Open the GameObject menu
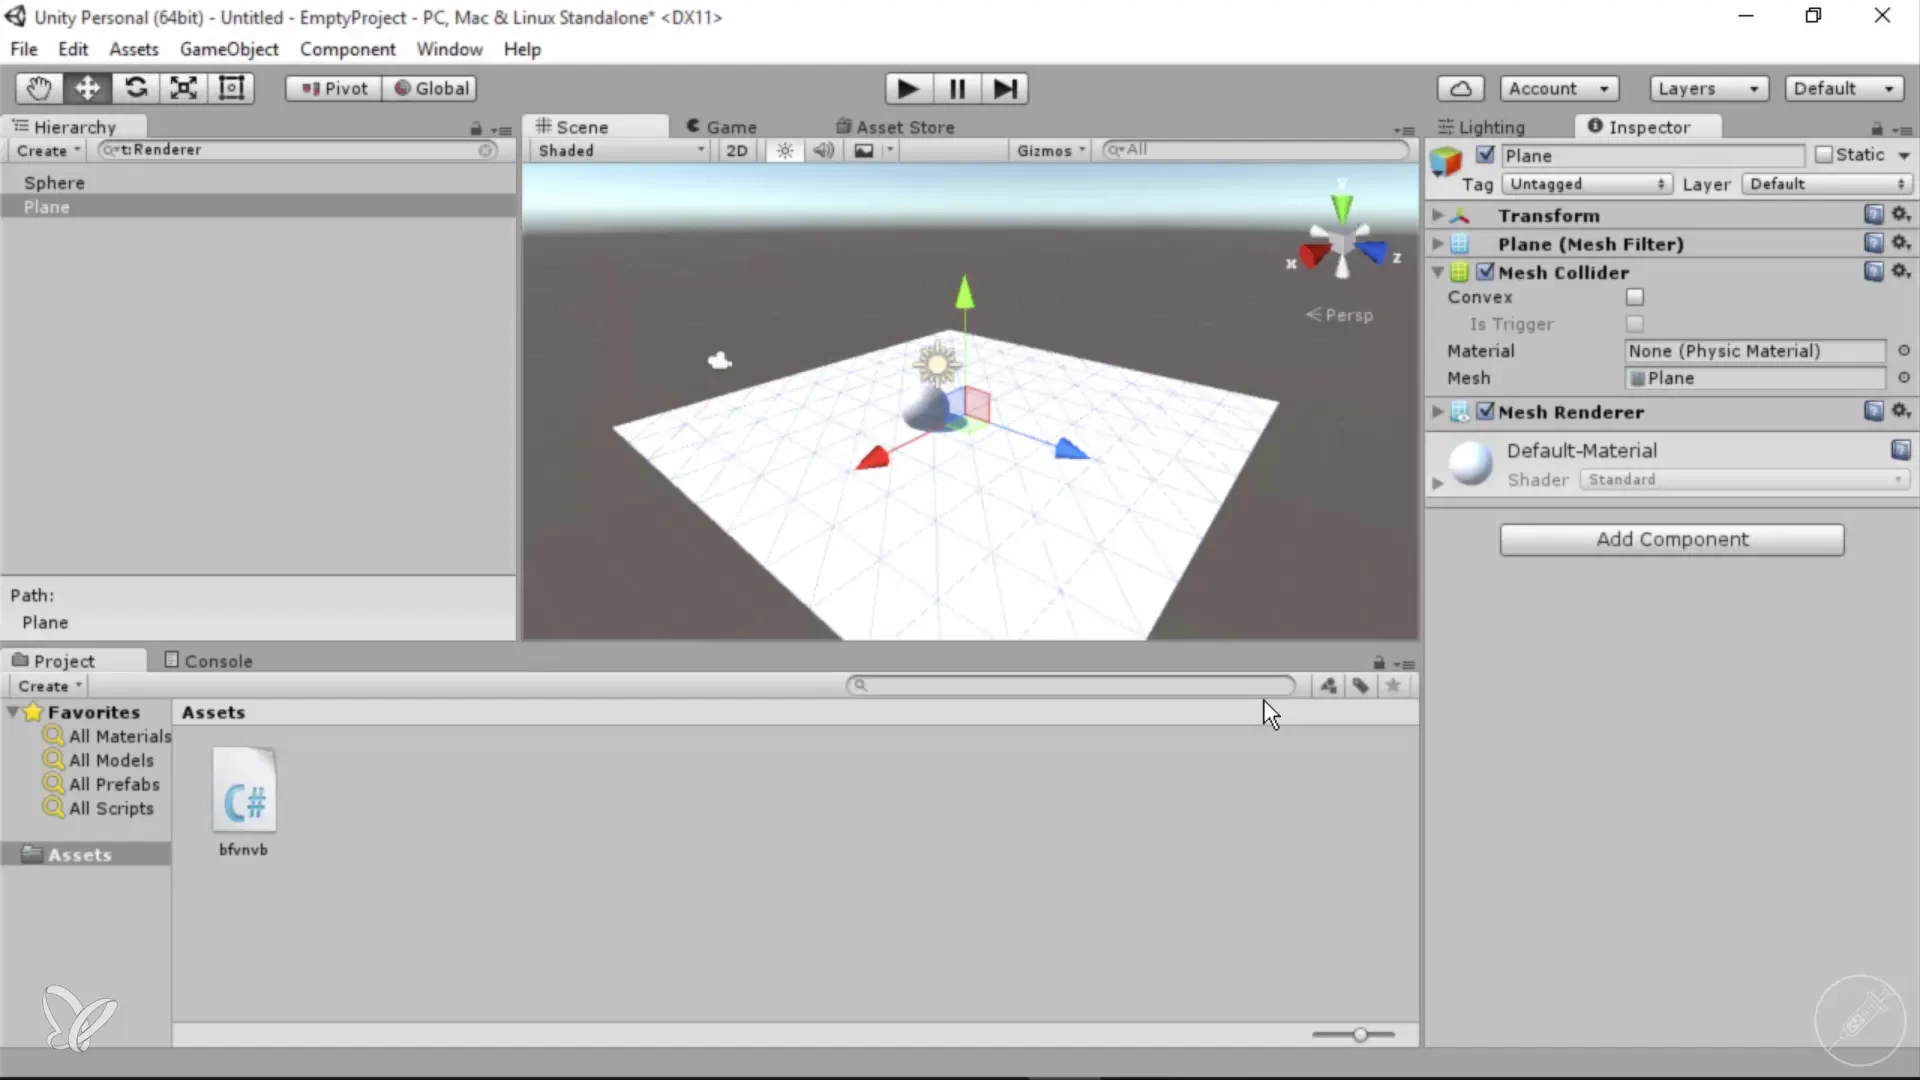This screenshot has height=1080, width=1920. tap(229, 49)
